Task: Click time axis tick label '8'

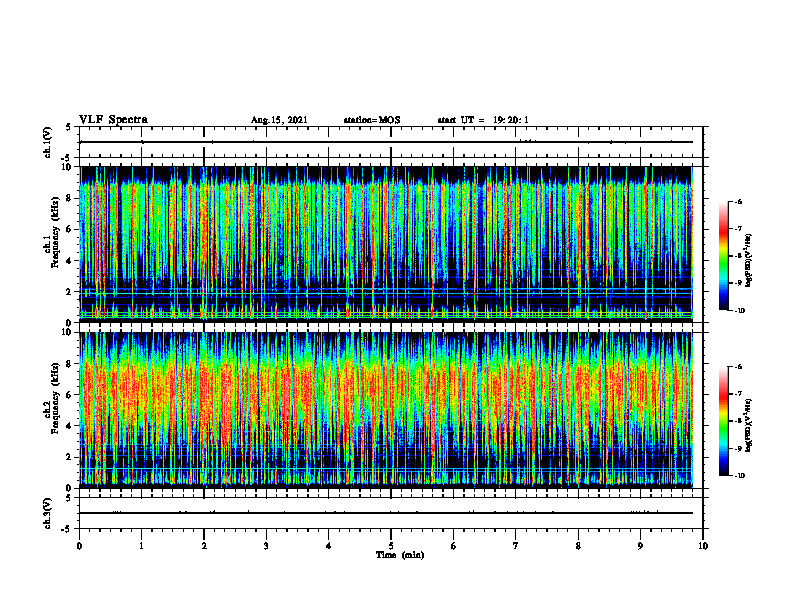Action: point(578,546)
